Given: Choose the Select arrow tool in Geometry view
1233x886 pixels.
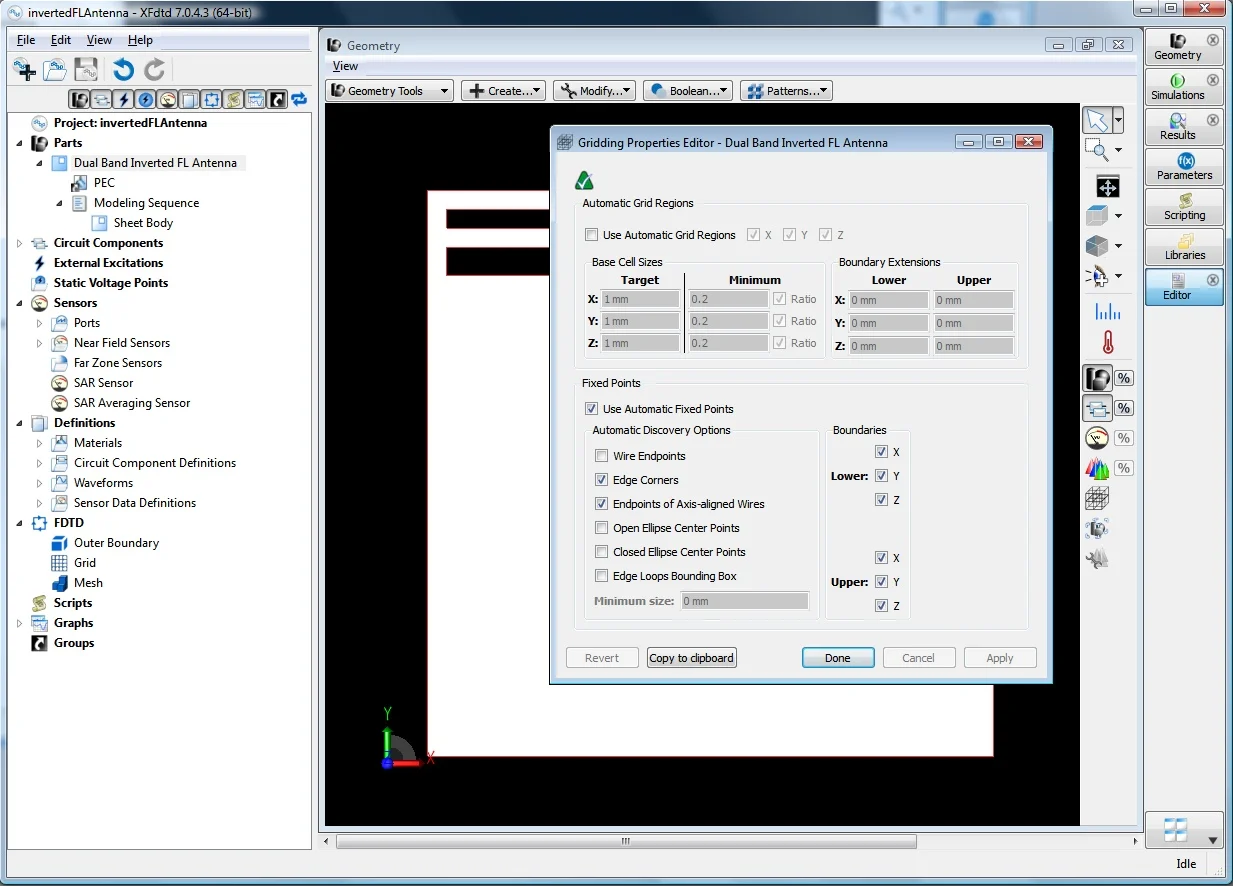Looking at the screenshot, I should point(1097,121).
